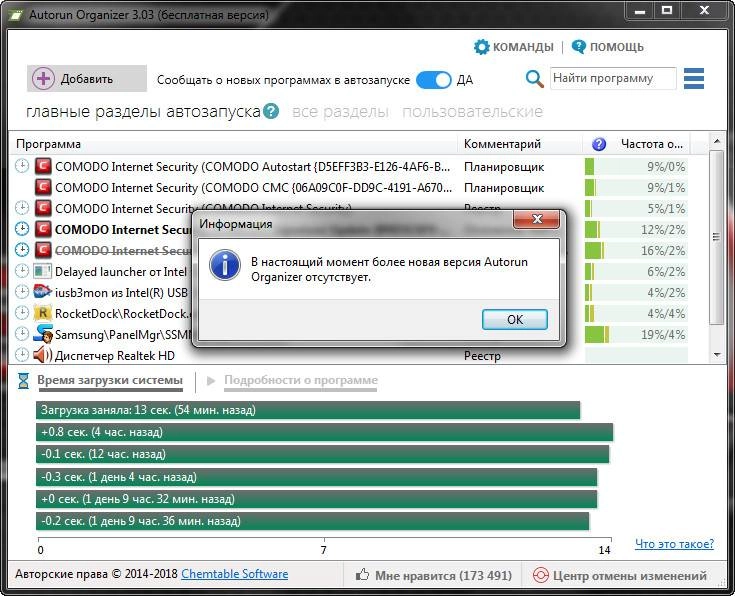This screenshot has height=596, width=735.
Task: Open the hamburger menu icon
Action: (694, 78)
